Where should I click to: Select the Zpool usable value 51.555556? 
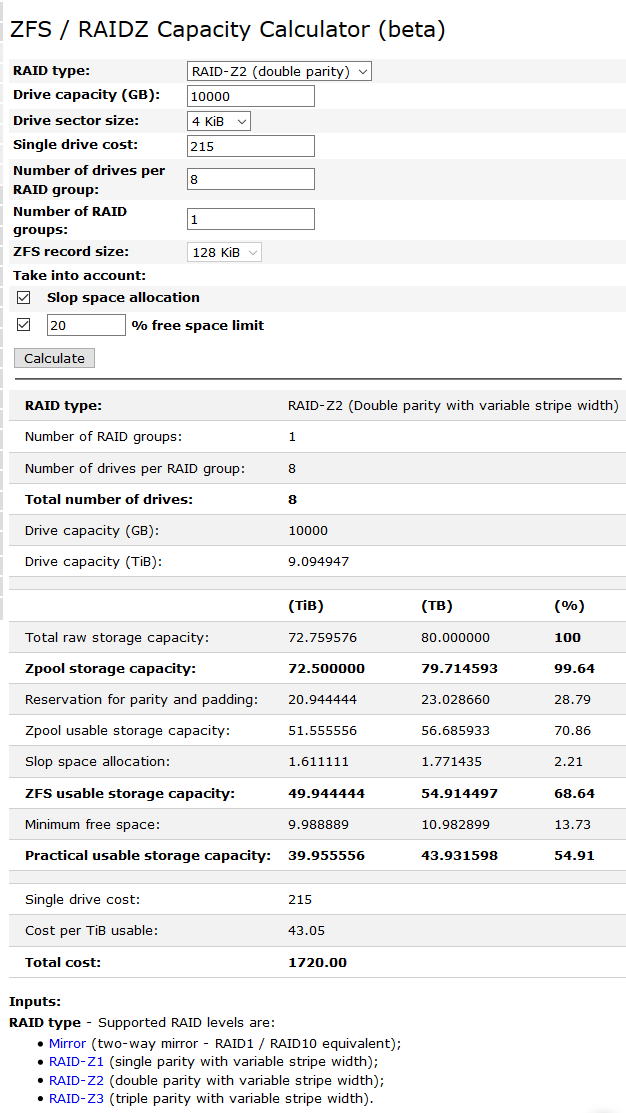pos(322,730)
